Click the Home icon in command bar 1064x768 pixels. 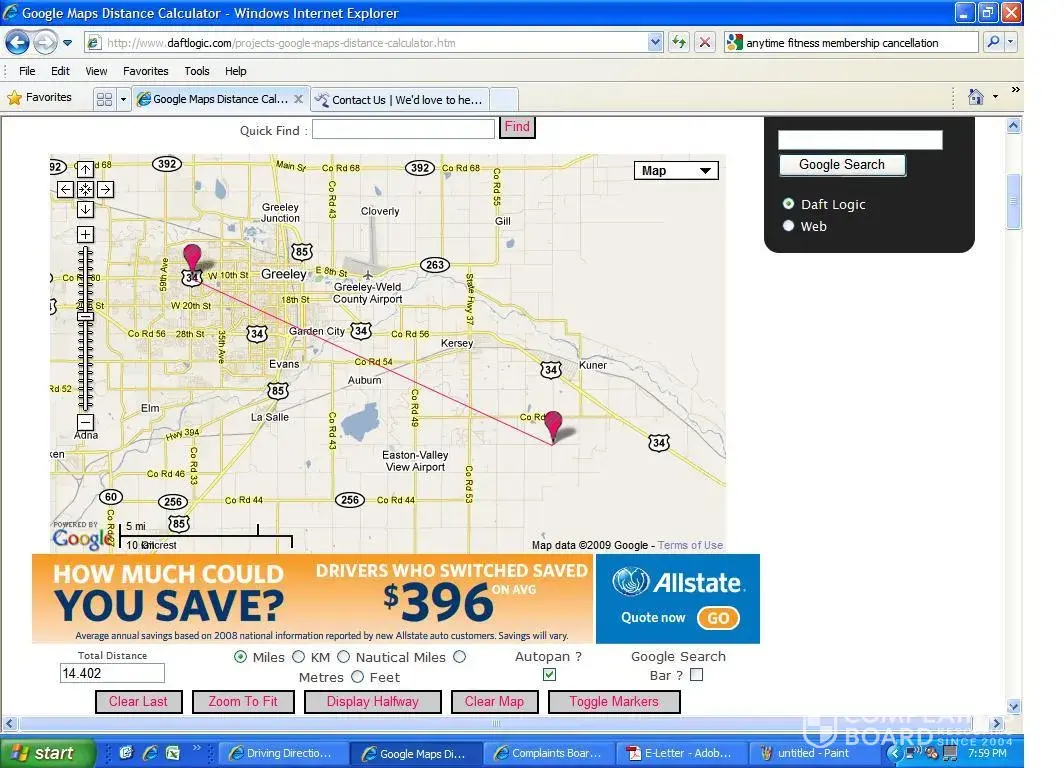pyautogui.click(x=976, y=97)
